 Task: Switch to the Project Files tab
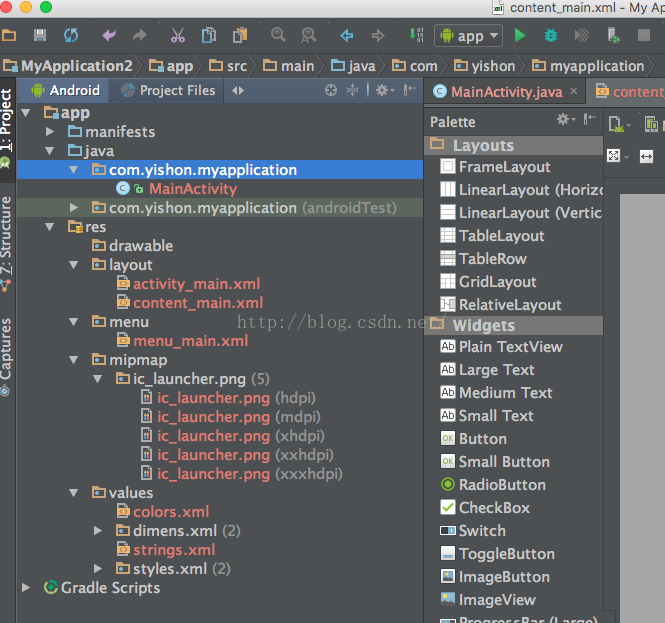(168, 90)
